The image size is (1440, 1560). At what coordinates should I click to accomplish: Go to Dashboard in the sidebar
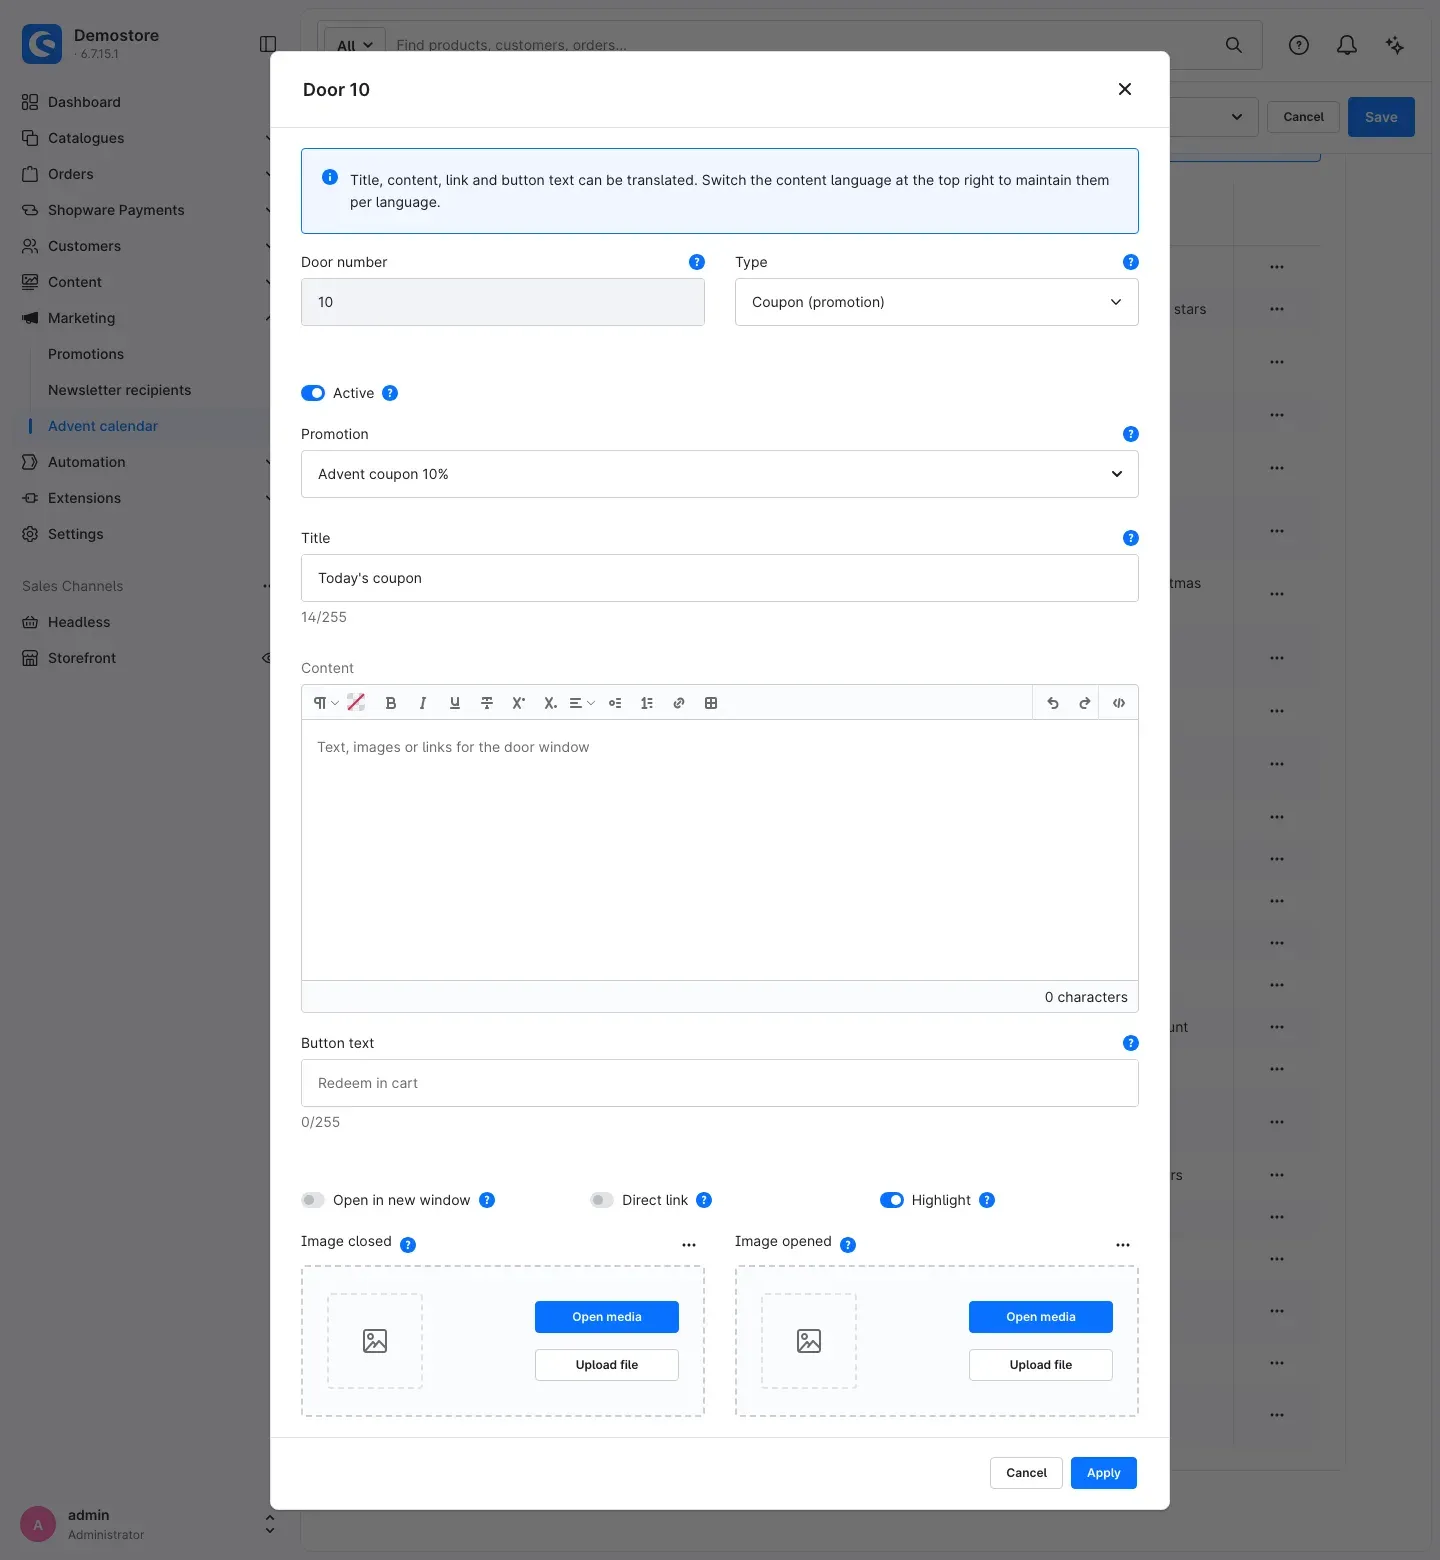coord(84,102)
